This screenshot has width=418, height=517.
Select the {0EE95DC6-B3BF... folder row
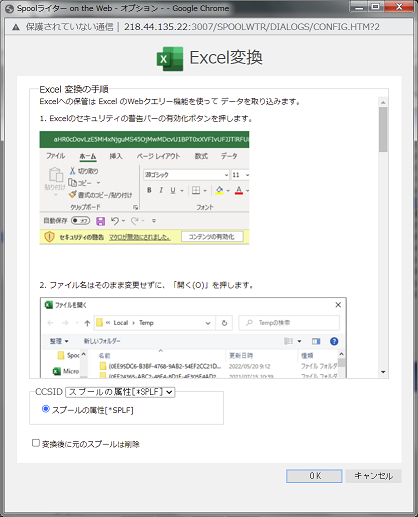tap(218, 366)
